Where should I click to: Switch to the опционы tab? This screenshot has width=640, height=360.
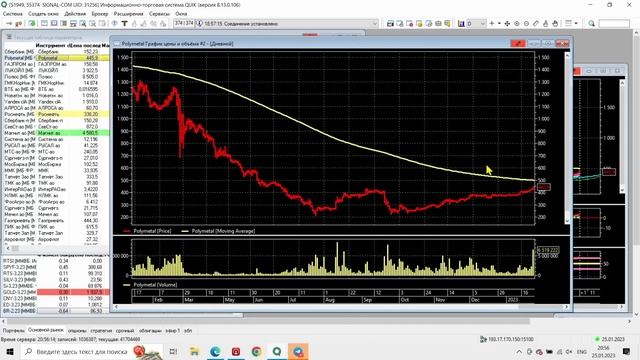77,331
